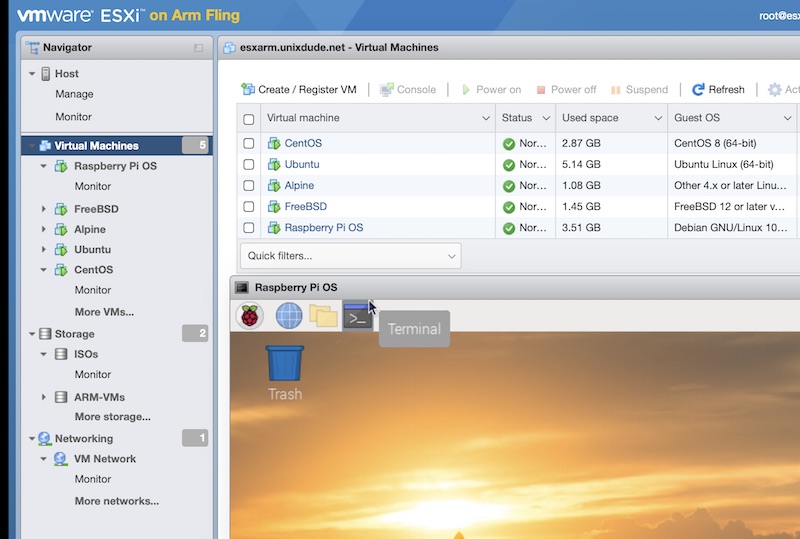Launch the Terminal icon in taskbar
The image size is (800, 539).
(357, 316)
